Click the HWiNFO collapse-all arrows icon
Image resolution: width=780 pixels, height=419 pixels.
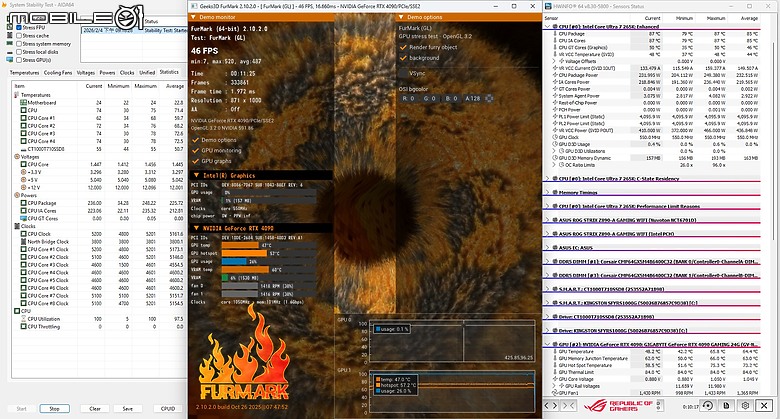(x=568, y=406)
